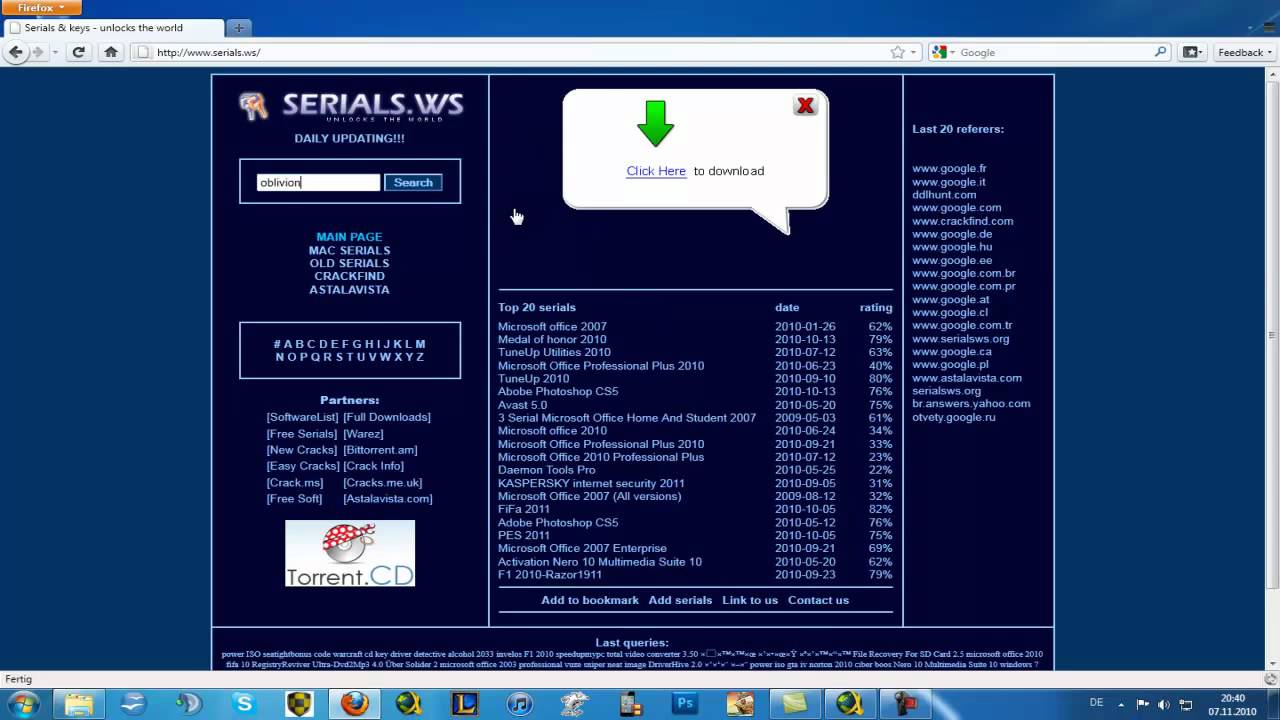Image resolution: width=1280 pixels, height=720 pixels.
Task: Open iTunes from the taskbar
Action: [x=519, y=704]
